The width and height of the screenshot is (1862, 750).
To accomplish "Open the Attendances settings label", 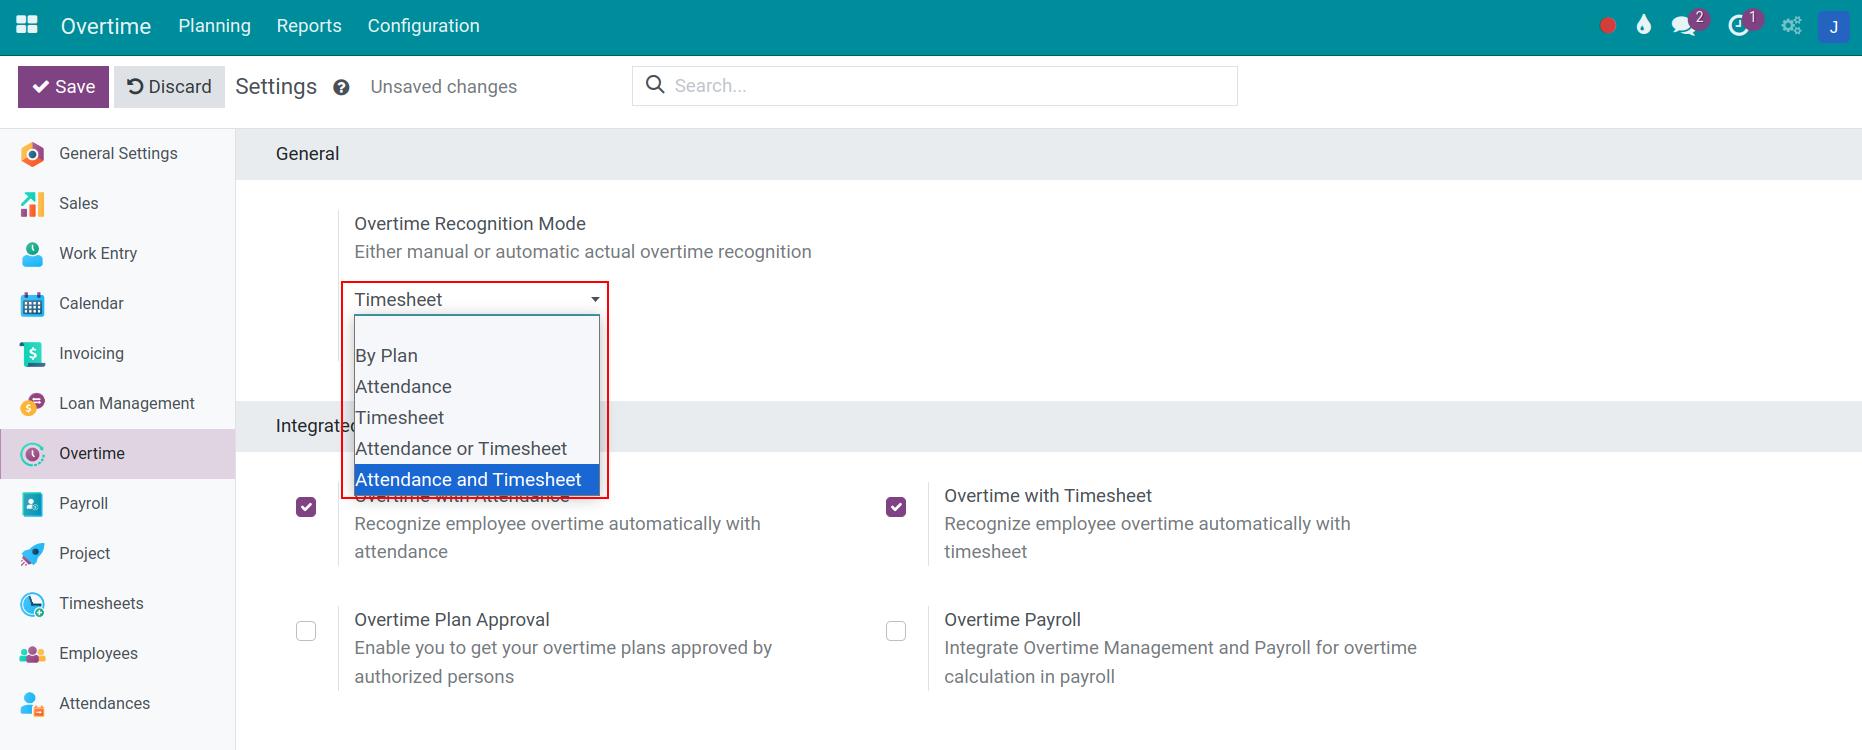I will pos(104,704).
